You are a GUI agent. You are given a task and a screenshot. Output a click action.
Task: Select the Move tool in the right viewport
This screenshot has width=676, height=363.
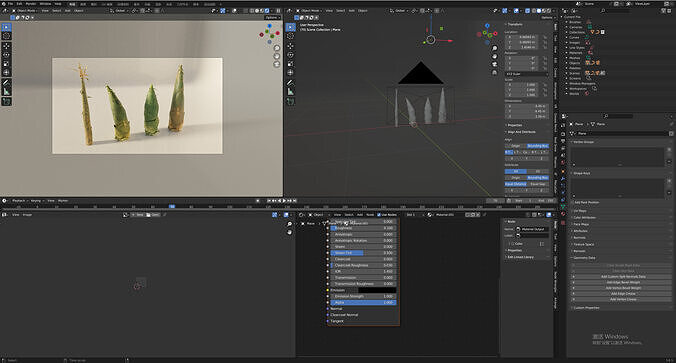[291, 46]
